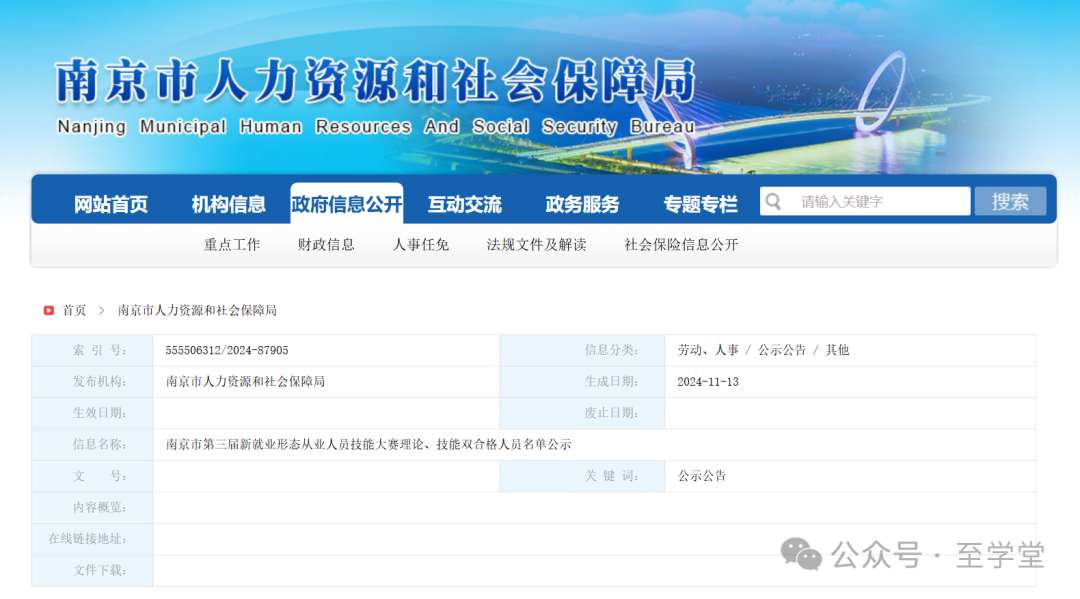Viewport: 1080px width, 599px height.
Task: Click the red home breadcrumb icon
Action: 48,311
